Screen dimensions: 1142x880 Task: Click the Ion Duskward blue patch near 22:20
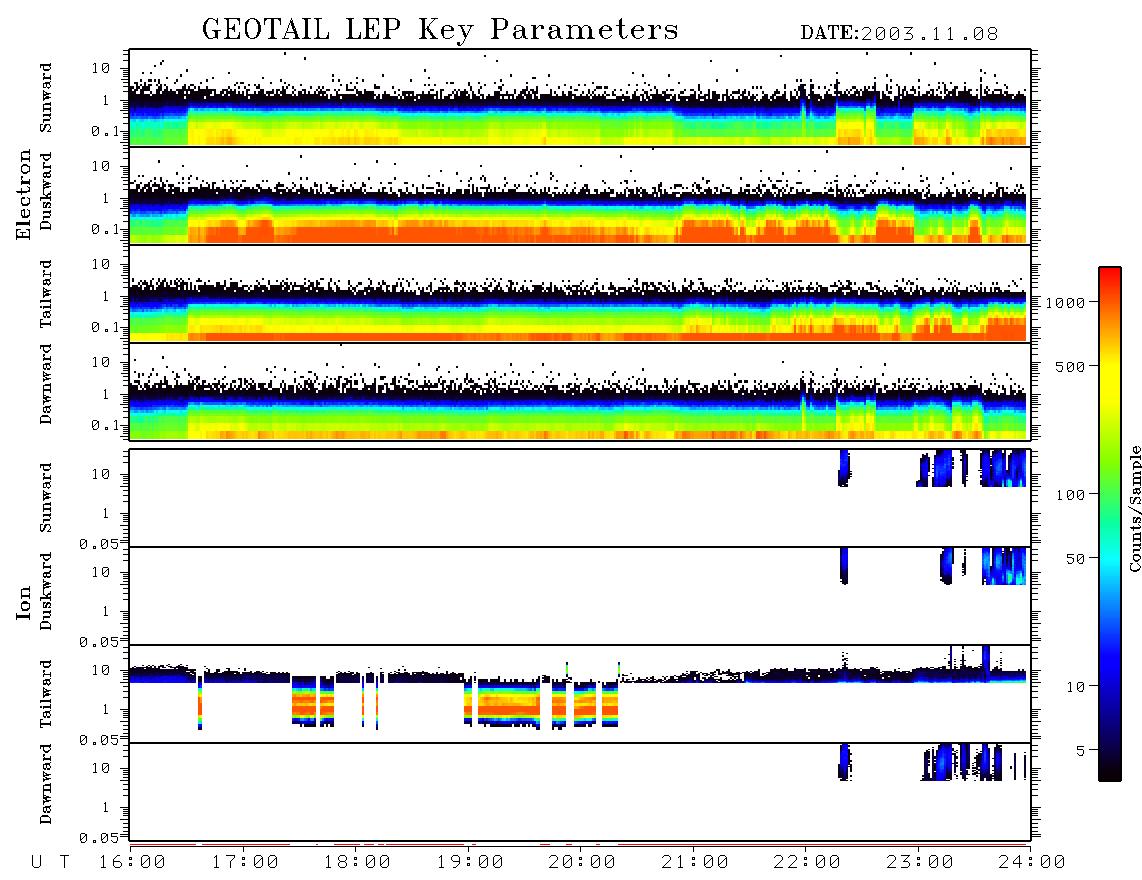[844, 566]
